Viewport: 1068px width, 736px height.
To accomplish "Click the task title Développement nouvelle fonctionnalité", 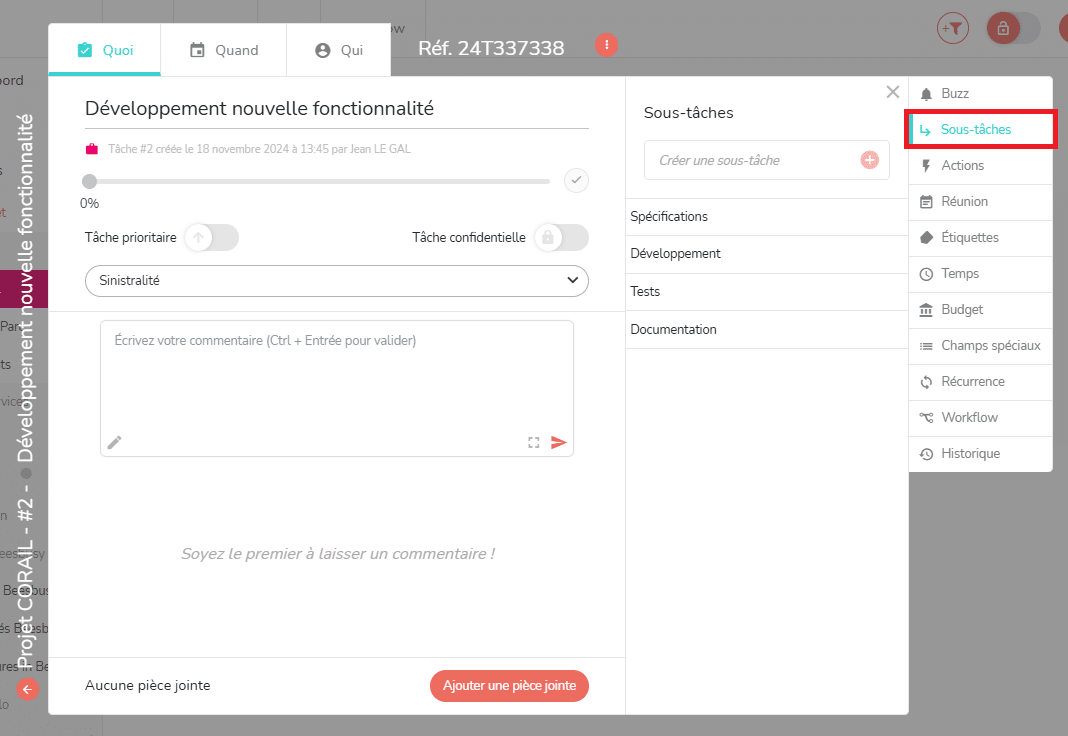I will (x=260, y=108).
